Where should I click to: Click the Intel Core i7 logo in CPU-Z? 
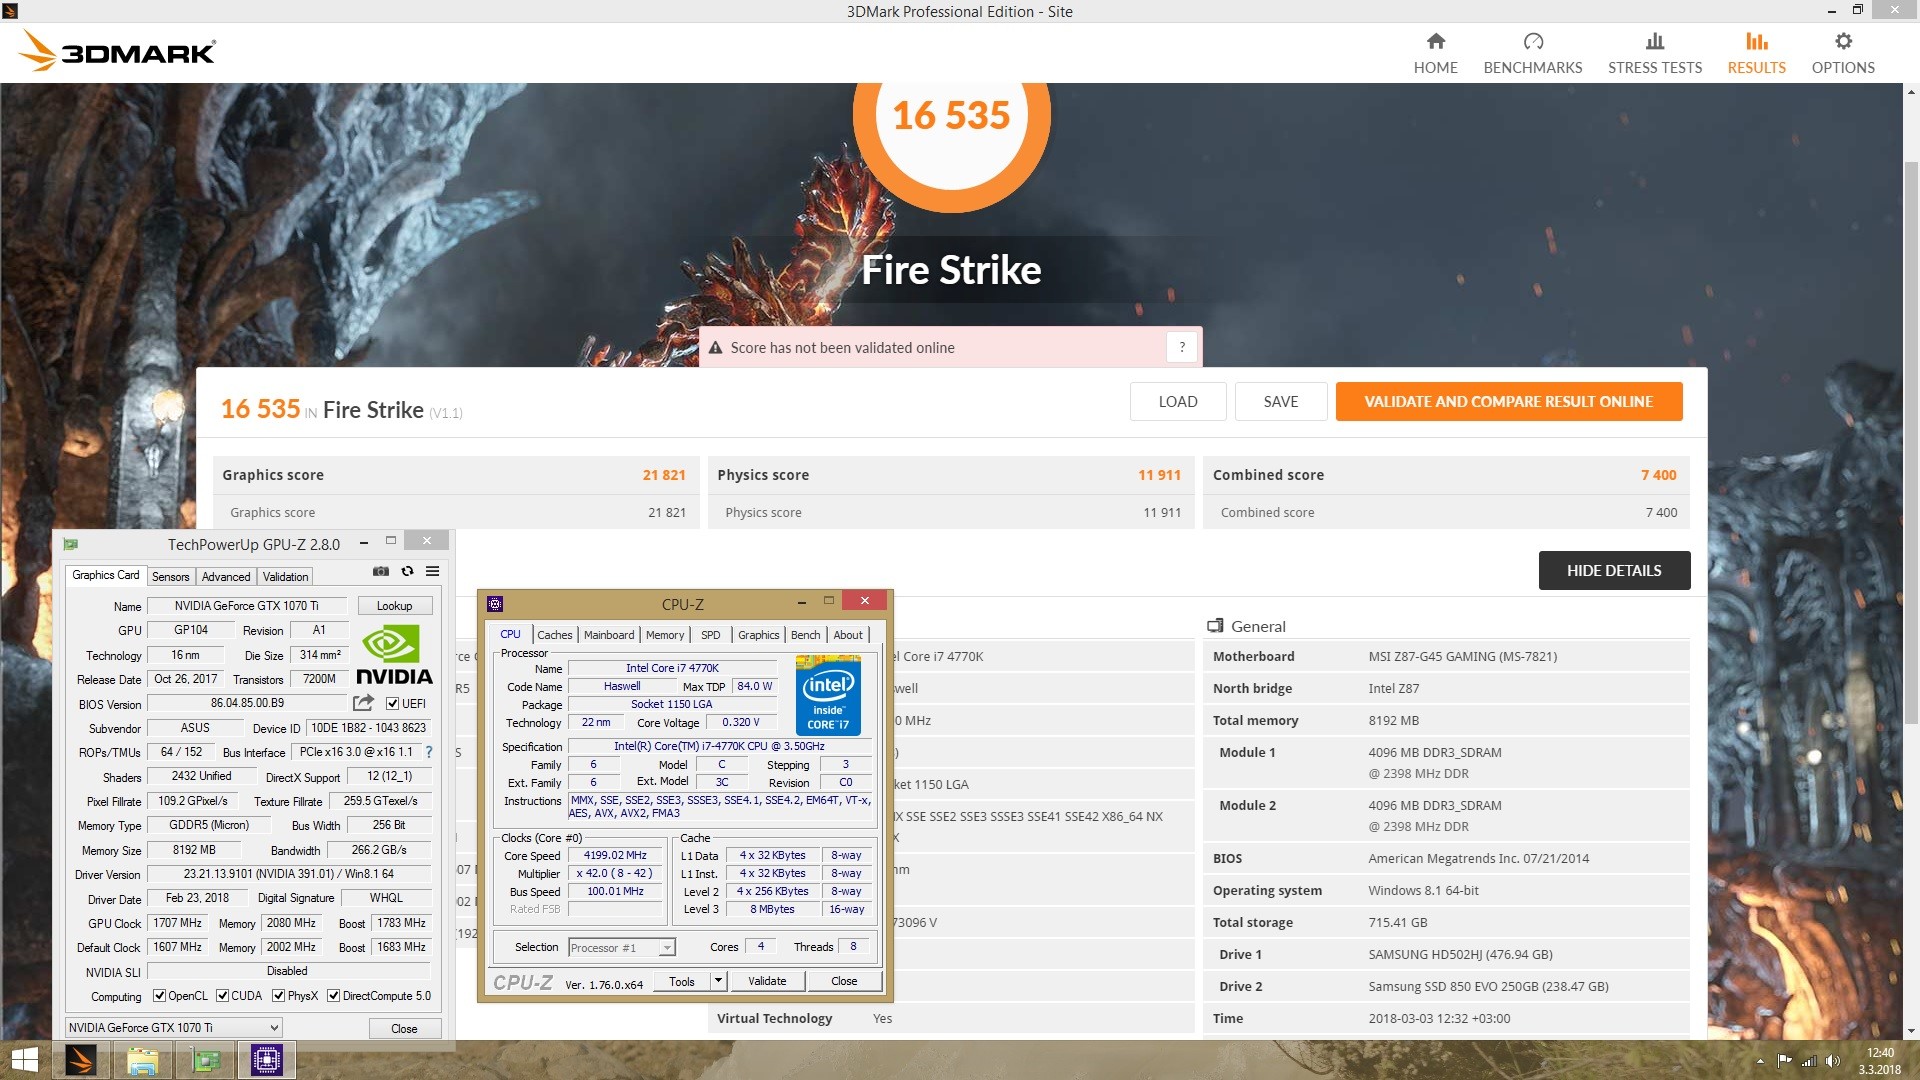[x=828, y=695]
